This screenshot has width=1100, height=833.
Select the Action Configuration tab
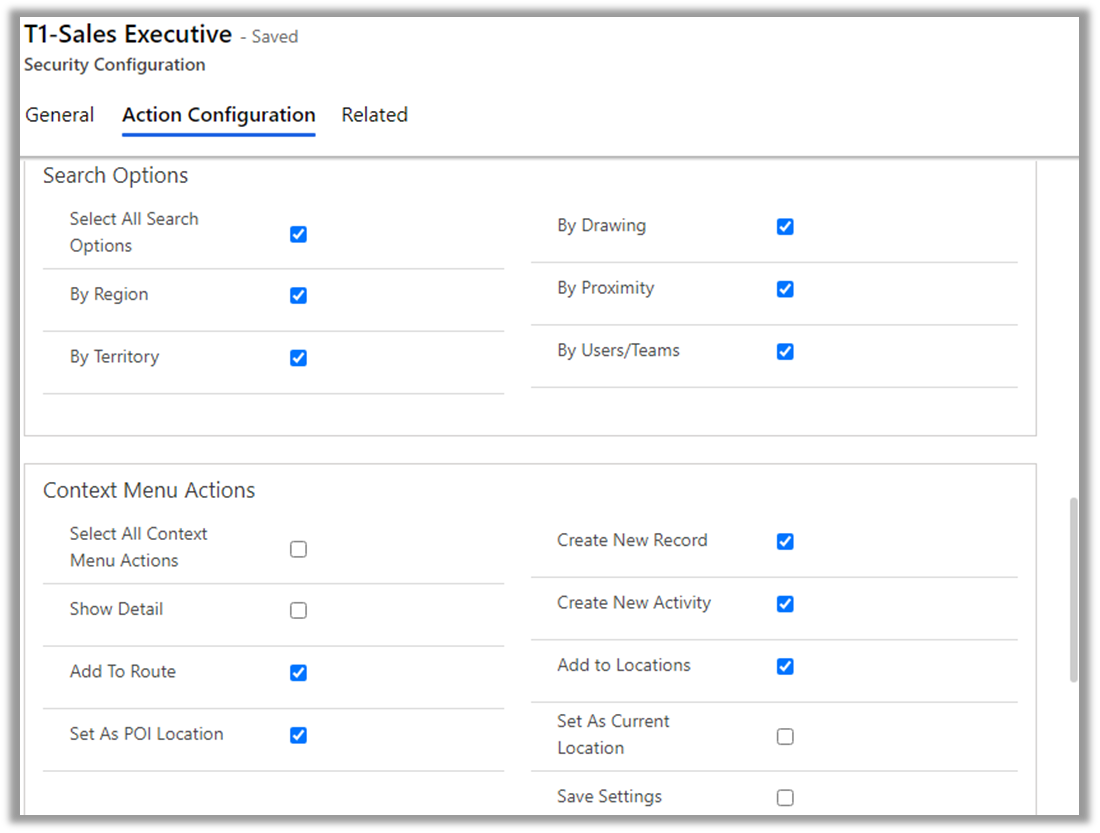218,115
